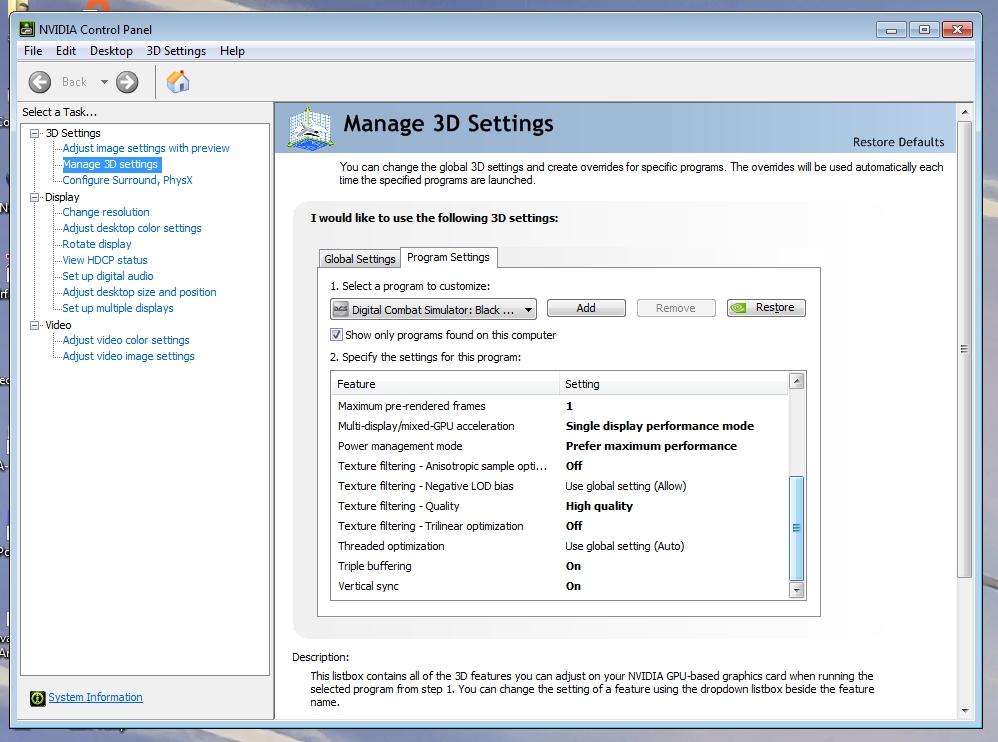Viewport: 998px width, 742px height.
Task: Collapse the Display tree node
Action: tap(34, 197)
